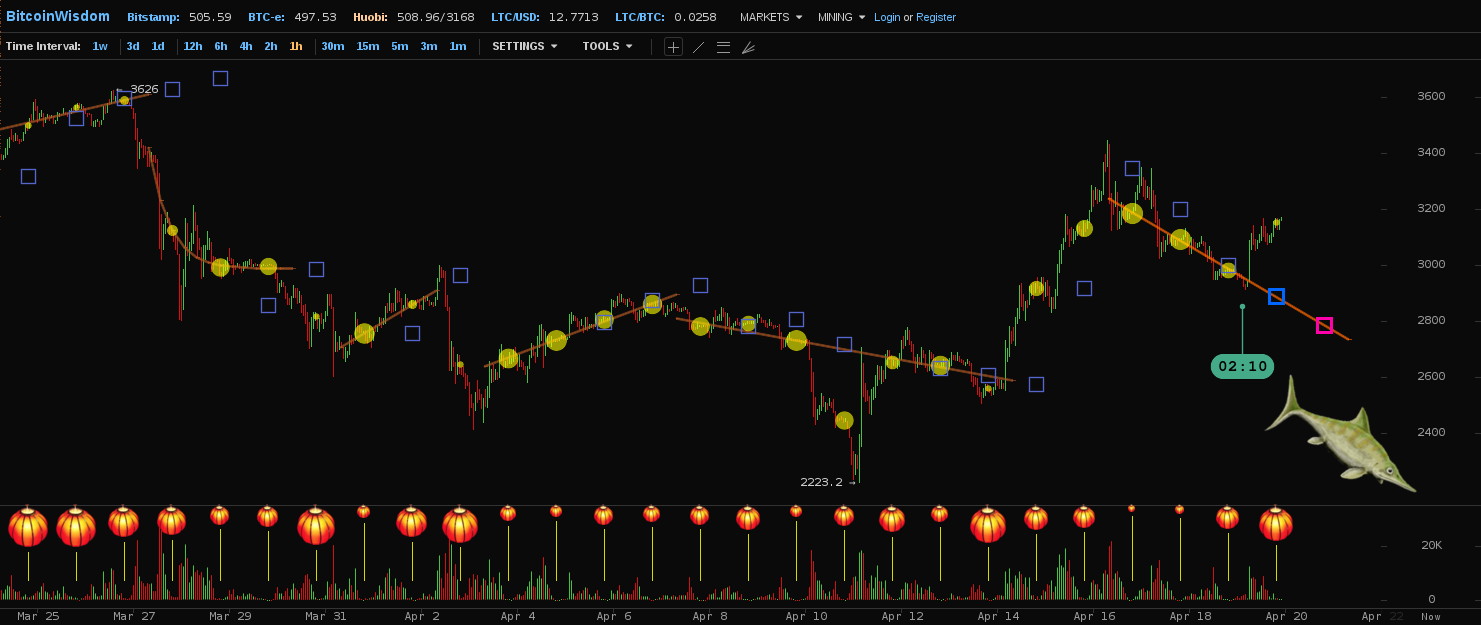1481x625 pixels.
Task: Open the SETTINGS dropdown
Action: click(x=524, y=46)
